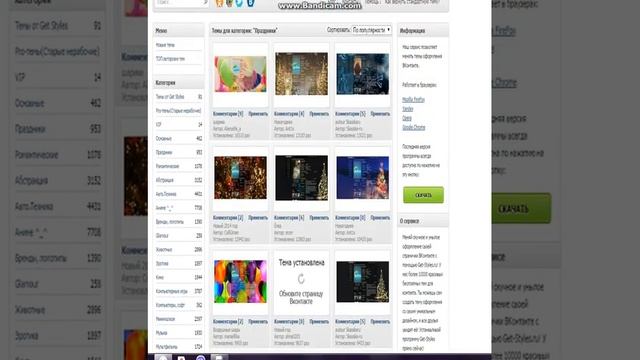
Task: Open the vivid rainbow balloons theme thumbnail
Action: click(240, 282)
